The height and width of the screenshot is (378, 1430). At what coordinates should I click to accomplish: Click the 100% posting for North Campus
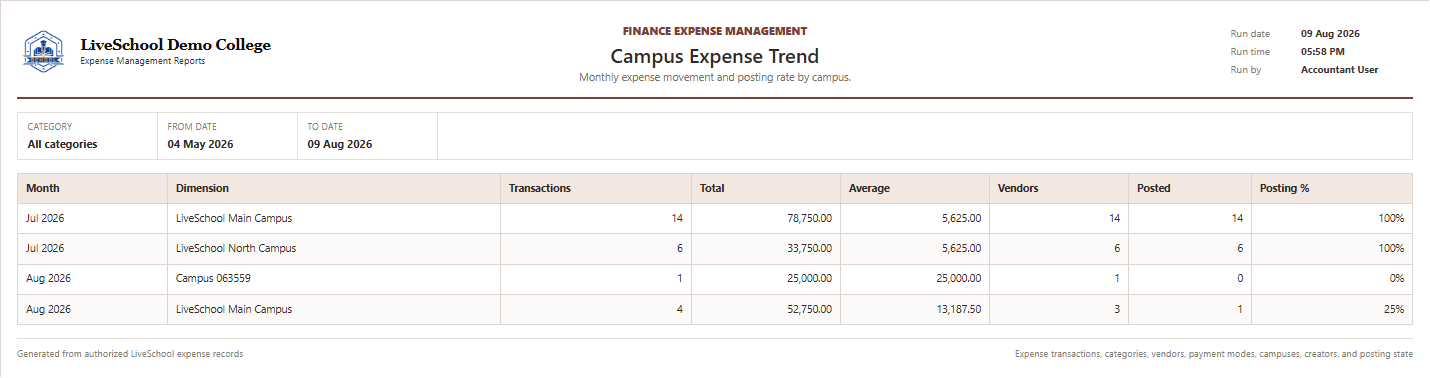click(x=1332, y=248)
